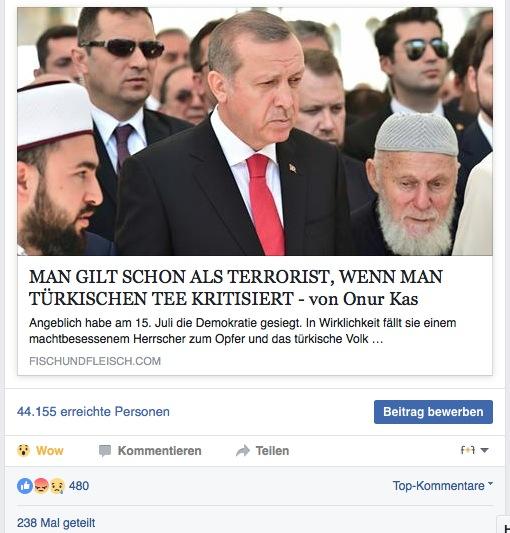The width and height of the screenshot is (510, 533).
Task: Open the 44.155 erreichte Personen link
Action: (93, 412)
